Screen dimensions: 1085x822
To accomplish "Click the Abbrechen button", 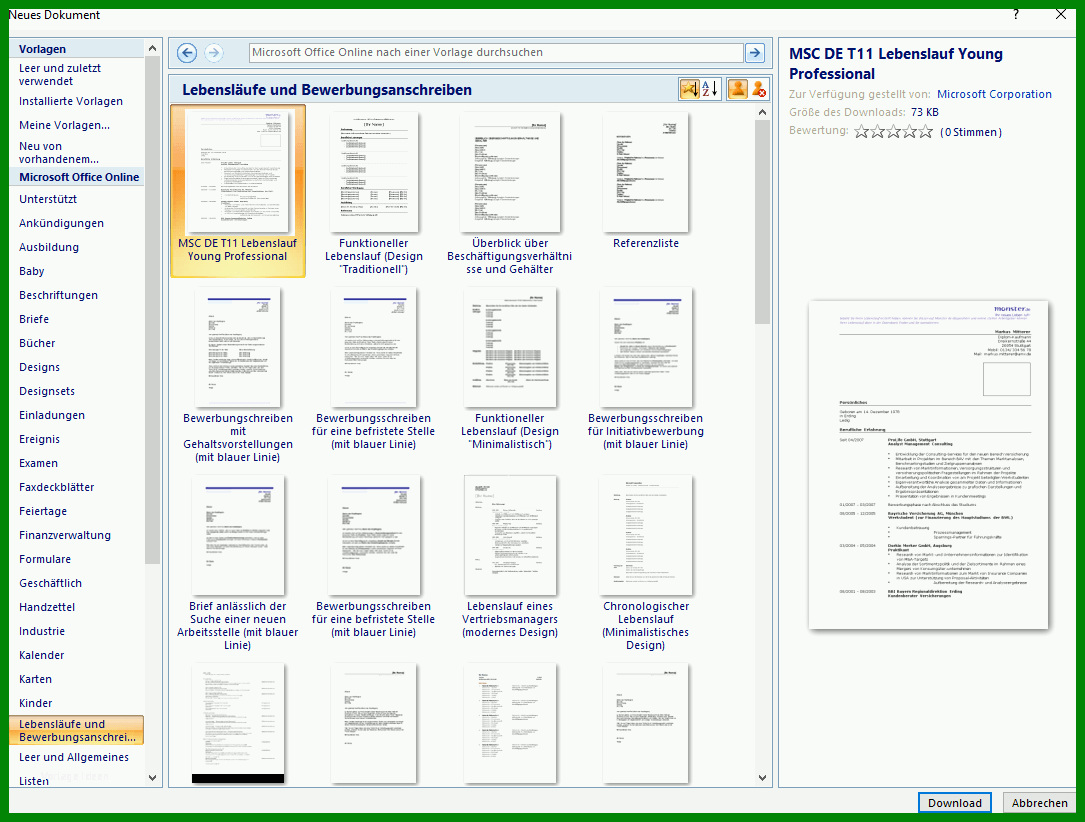I will tap(1039, 803).
